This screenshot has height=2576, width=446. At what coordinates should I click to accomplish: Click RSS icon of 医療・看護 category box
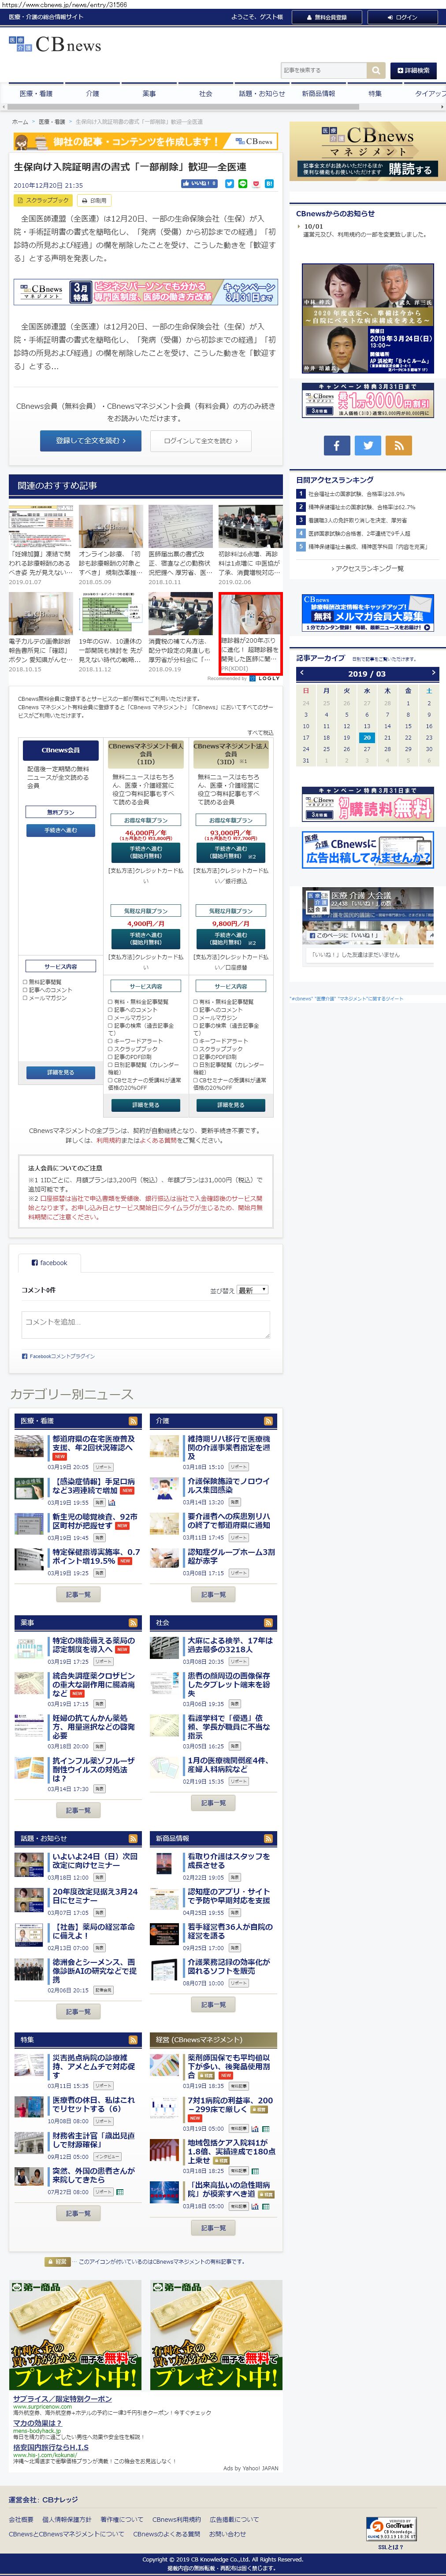132,1421
